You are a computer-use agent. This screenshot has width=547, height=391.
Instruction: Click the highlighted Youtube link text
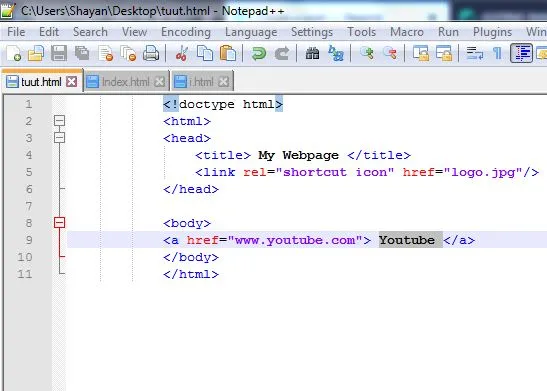(x=407, y=240)
